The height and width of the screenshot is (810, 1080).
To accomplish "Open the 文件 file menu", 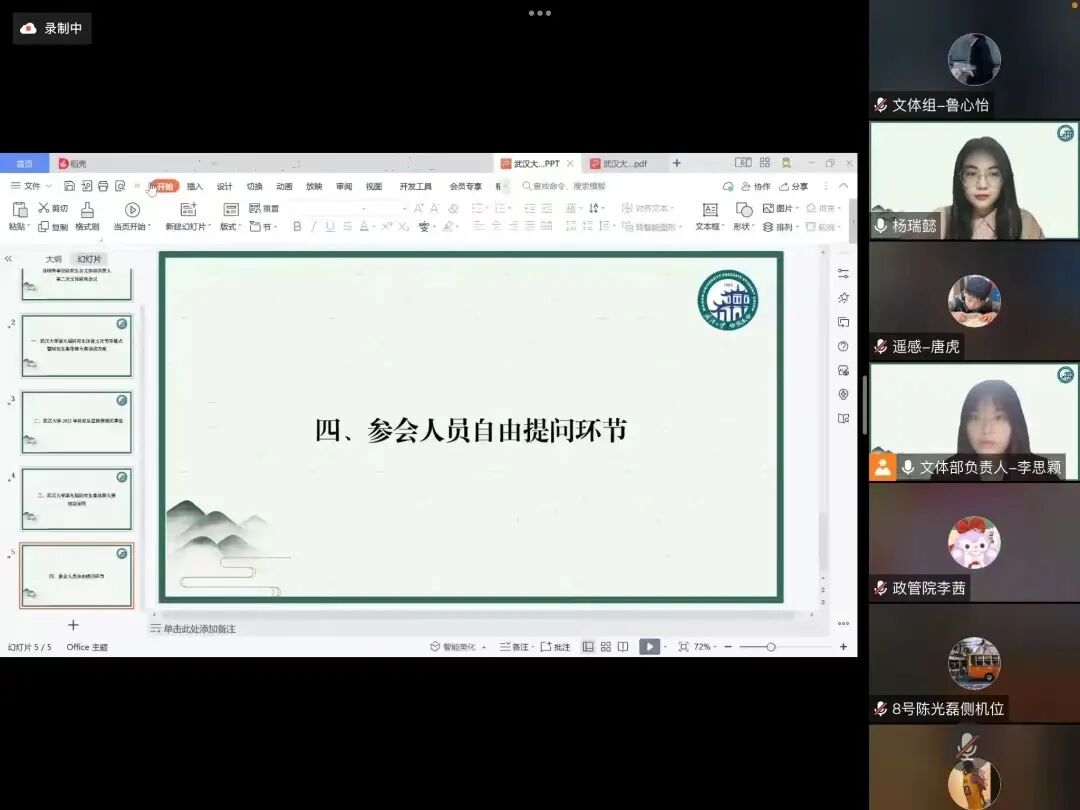I will pyautogui.click(x=32, y=186).
